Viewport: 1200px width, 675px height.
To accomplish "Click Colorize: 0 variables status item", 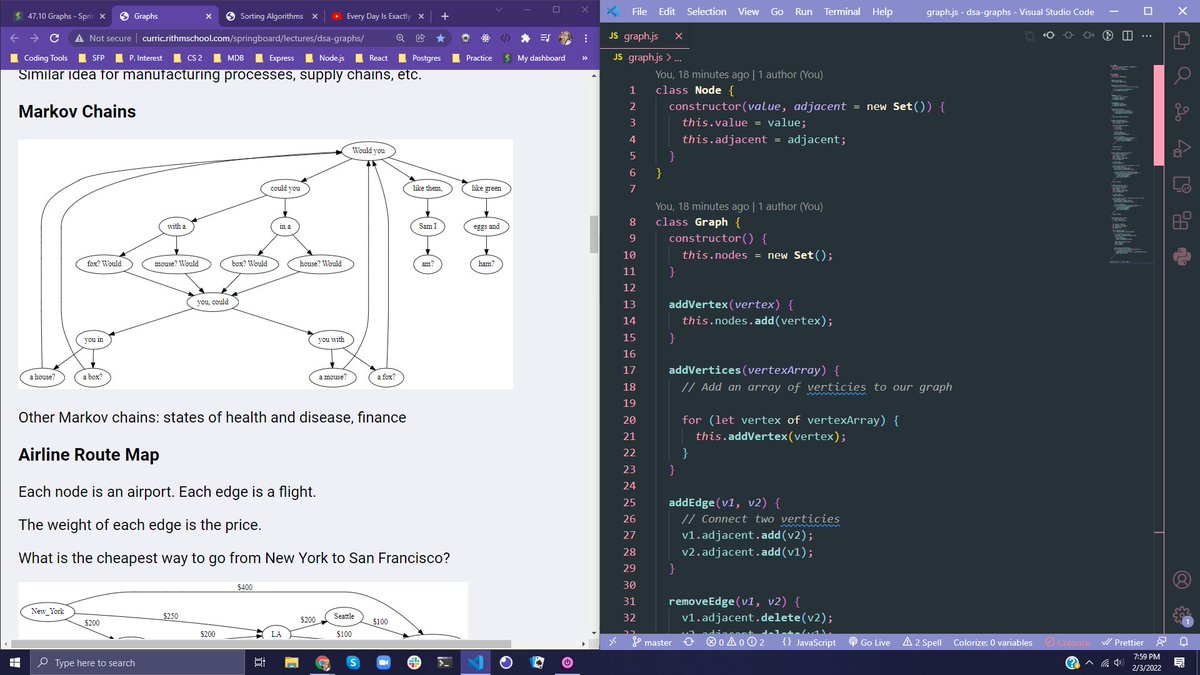I will coord(993,642).
